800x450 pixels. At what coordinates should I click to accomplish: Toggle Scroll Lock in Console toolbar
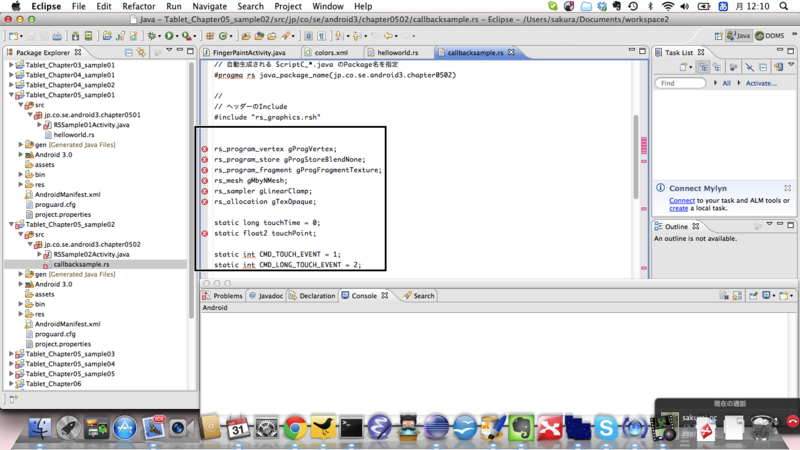pyautogui.click(x=737, y=295)
